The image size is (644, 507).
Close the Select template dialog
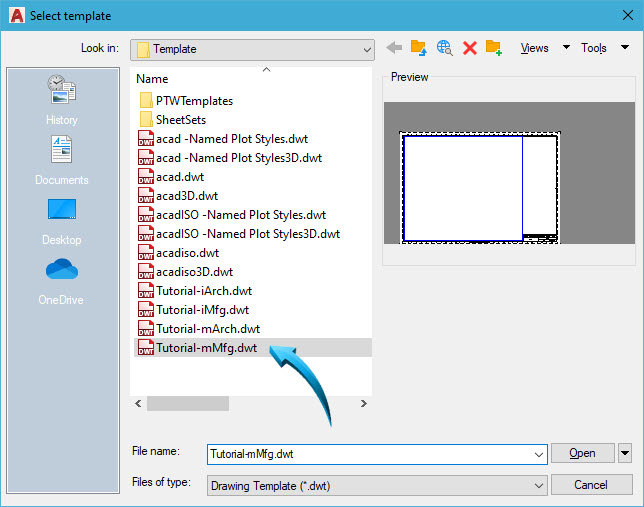(628, 16)
